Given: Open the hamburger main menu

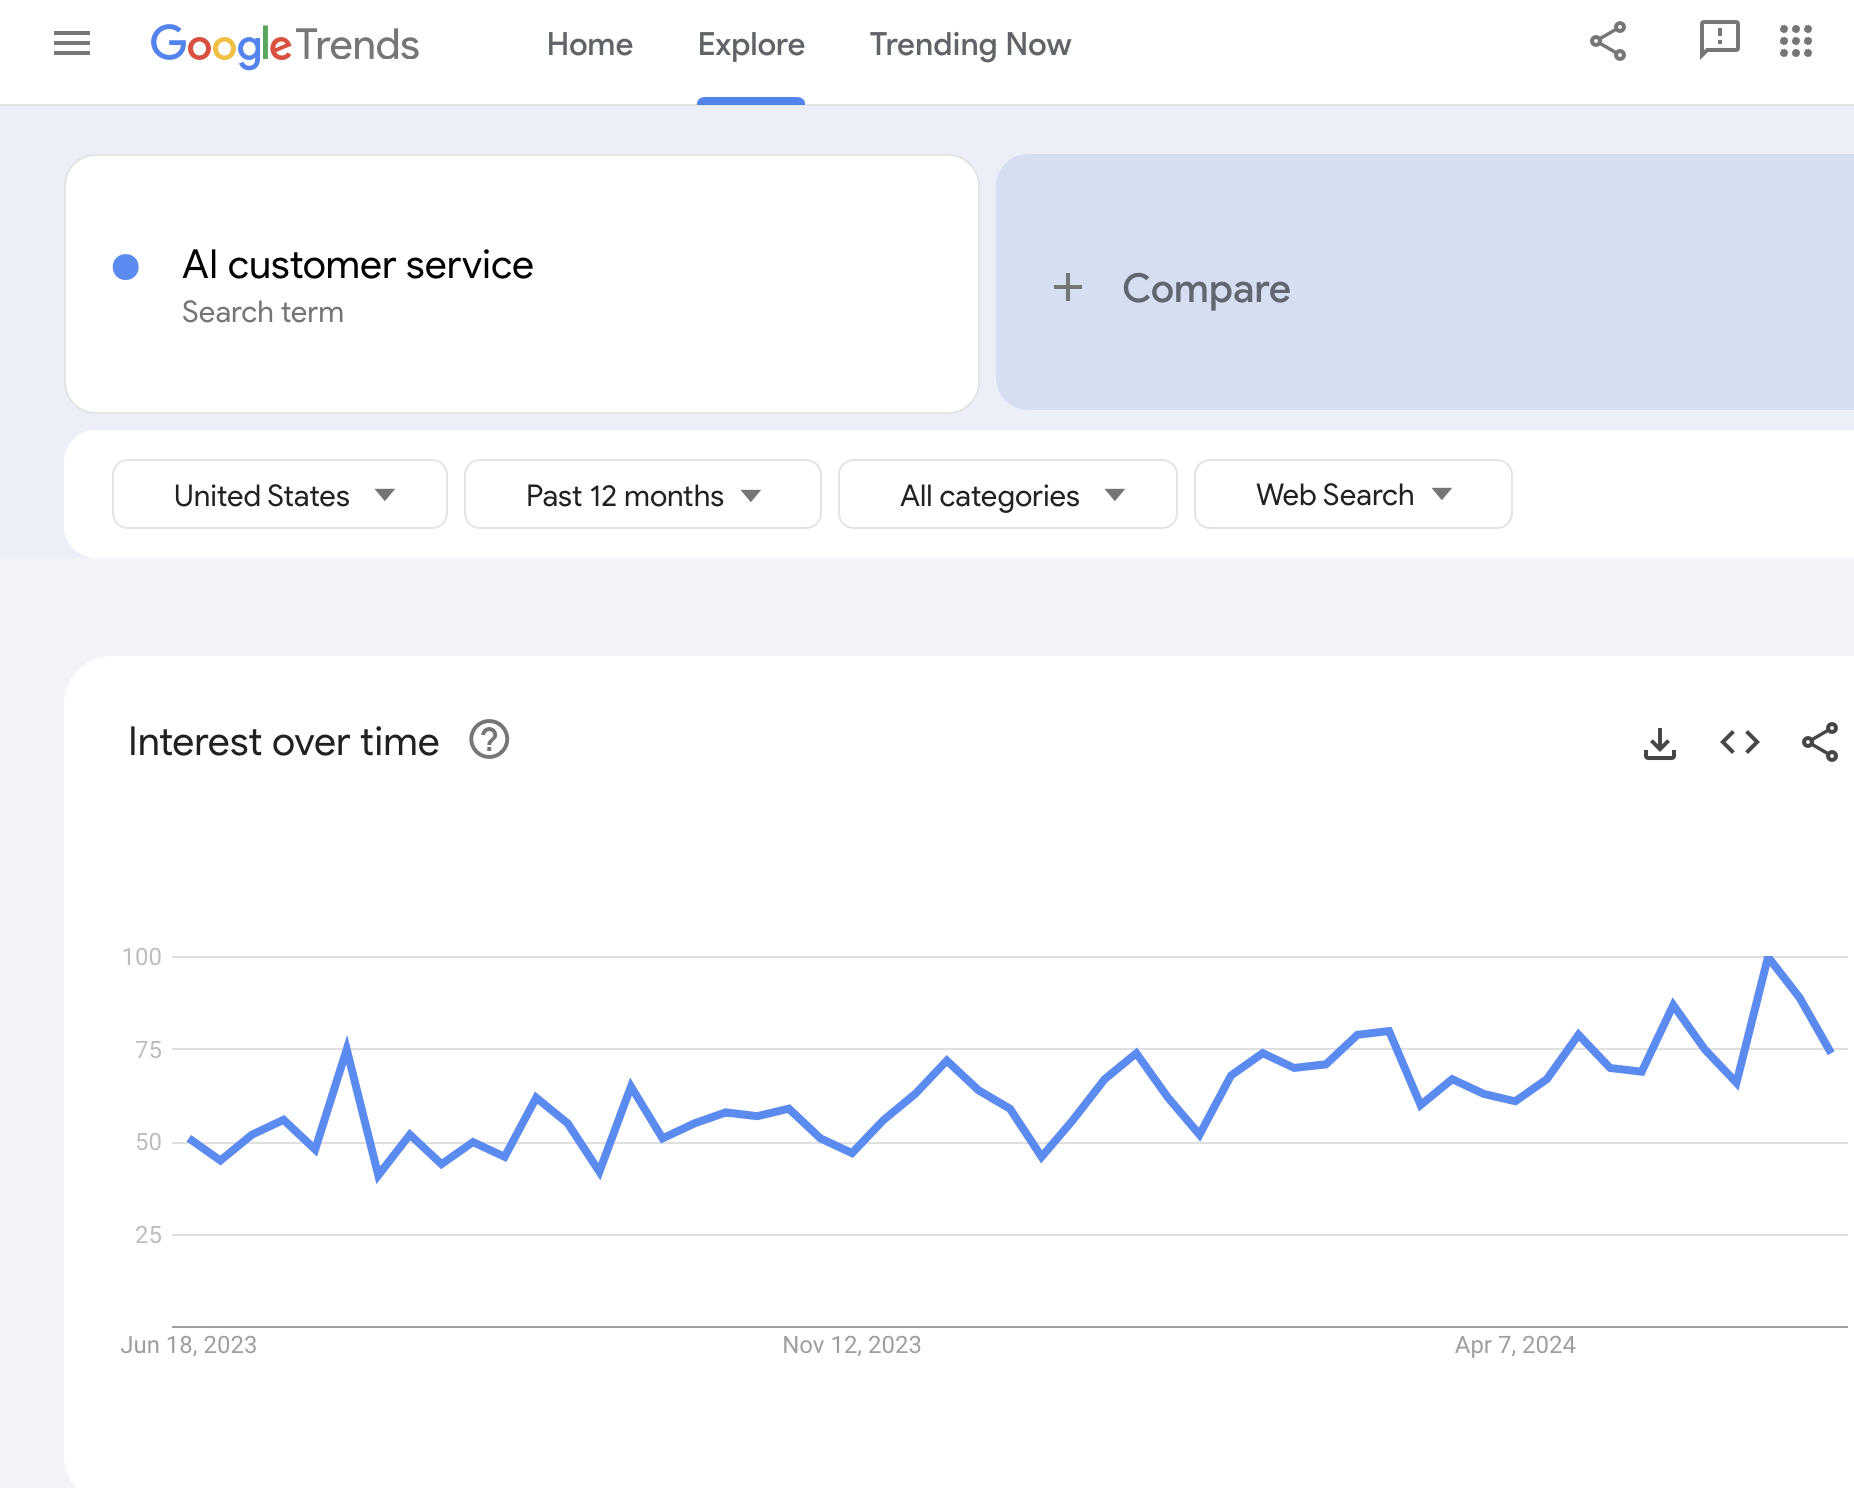Looking at the screenshot, I should click(x=72, y=44).
